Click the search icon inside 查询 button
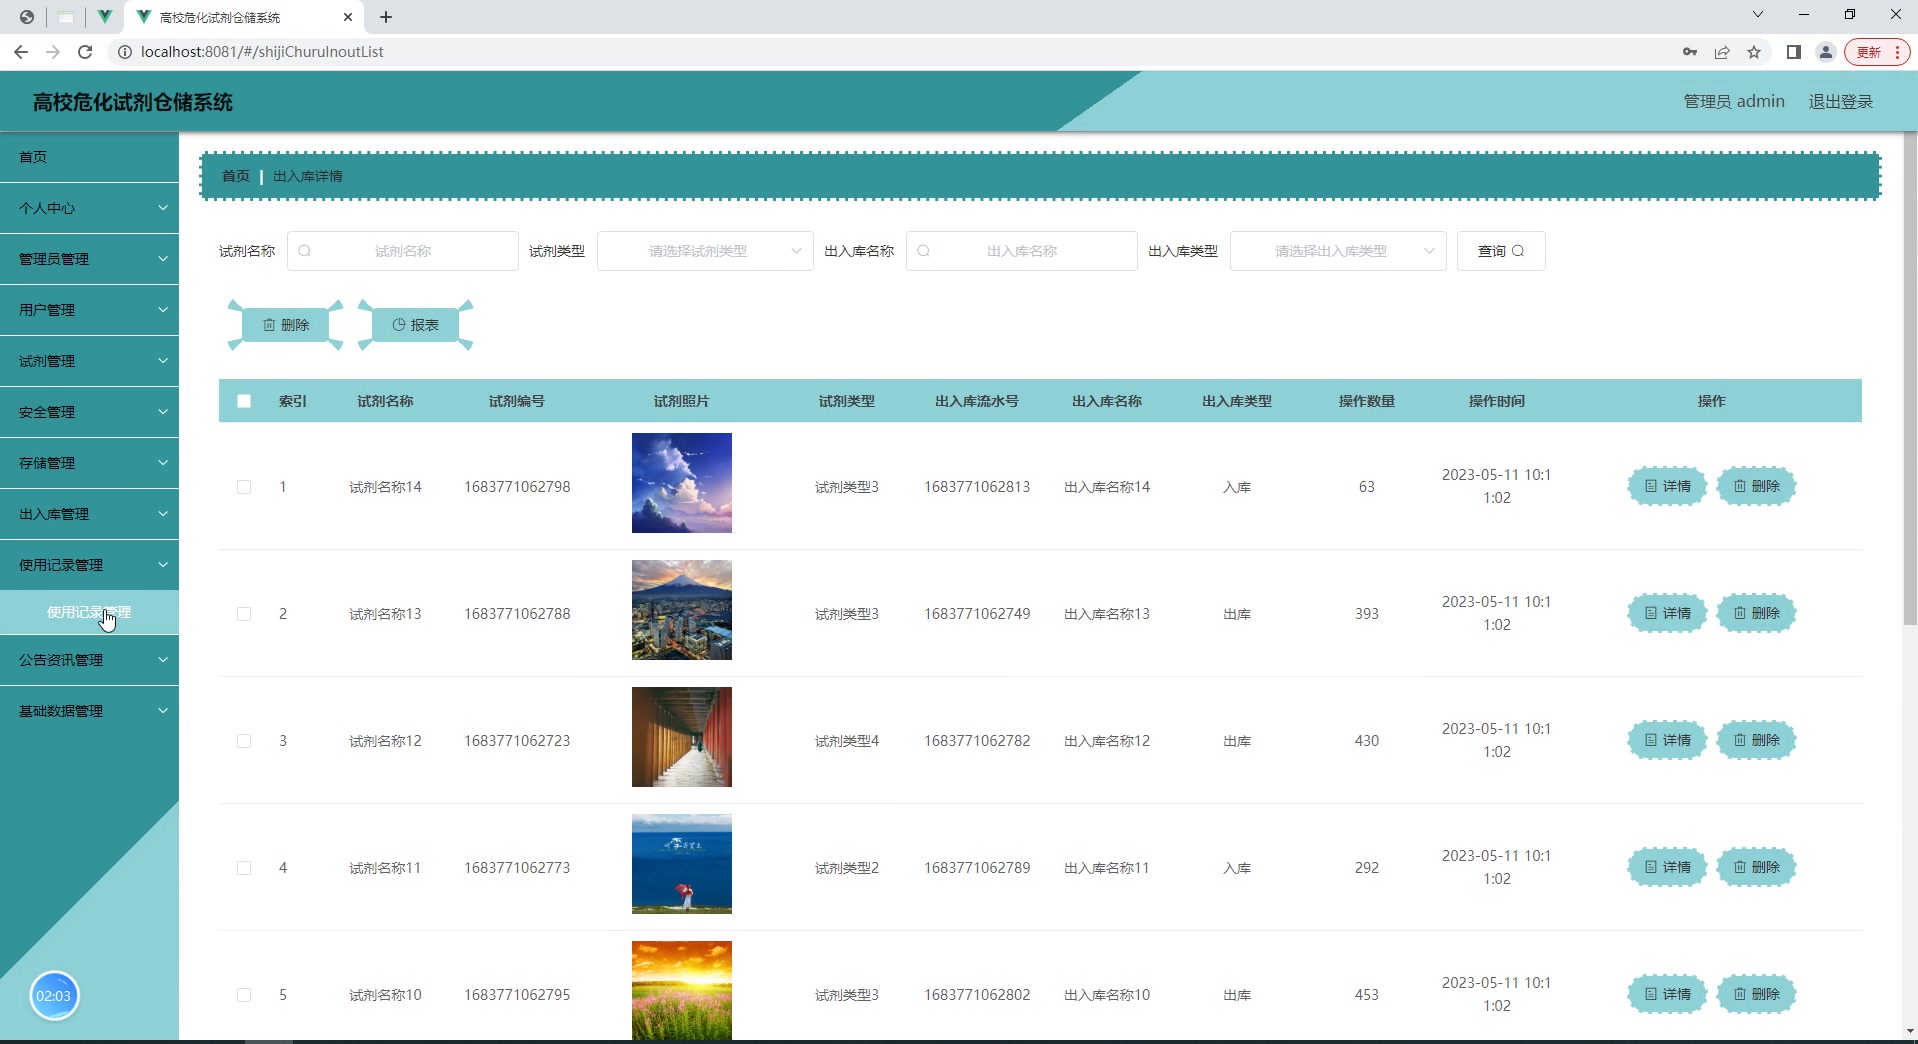Screen dimensions: 1918x1044 coord(1518,251)
